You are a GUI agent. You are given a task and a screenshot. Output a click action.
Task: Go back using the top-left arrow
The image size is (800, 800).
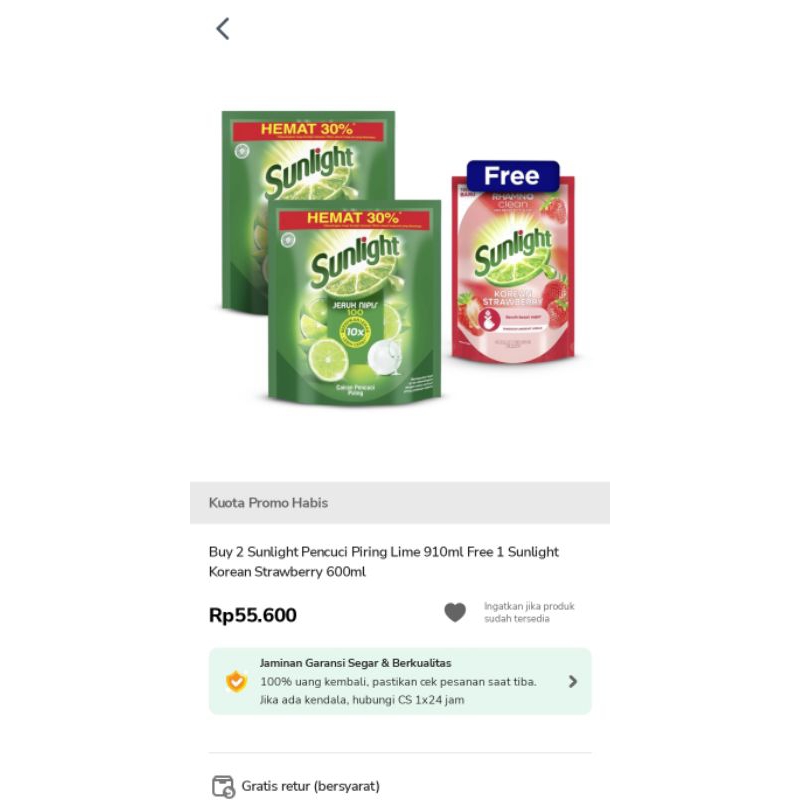pyautogui.click(x=223, y=29)
